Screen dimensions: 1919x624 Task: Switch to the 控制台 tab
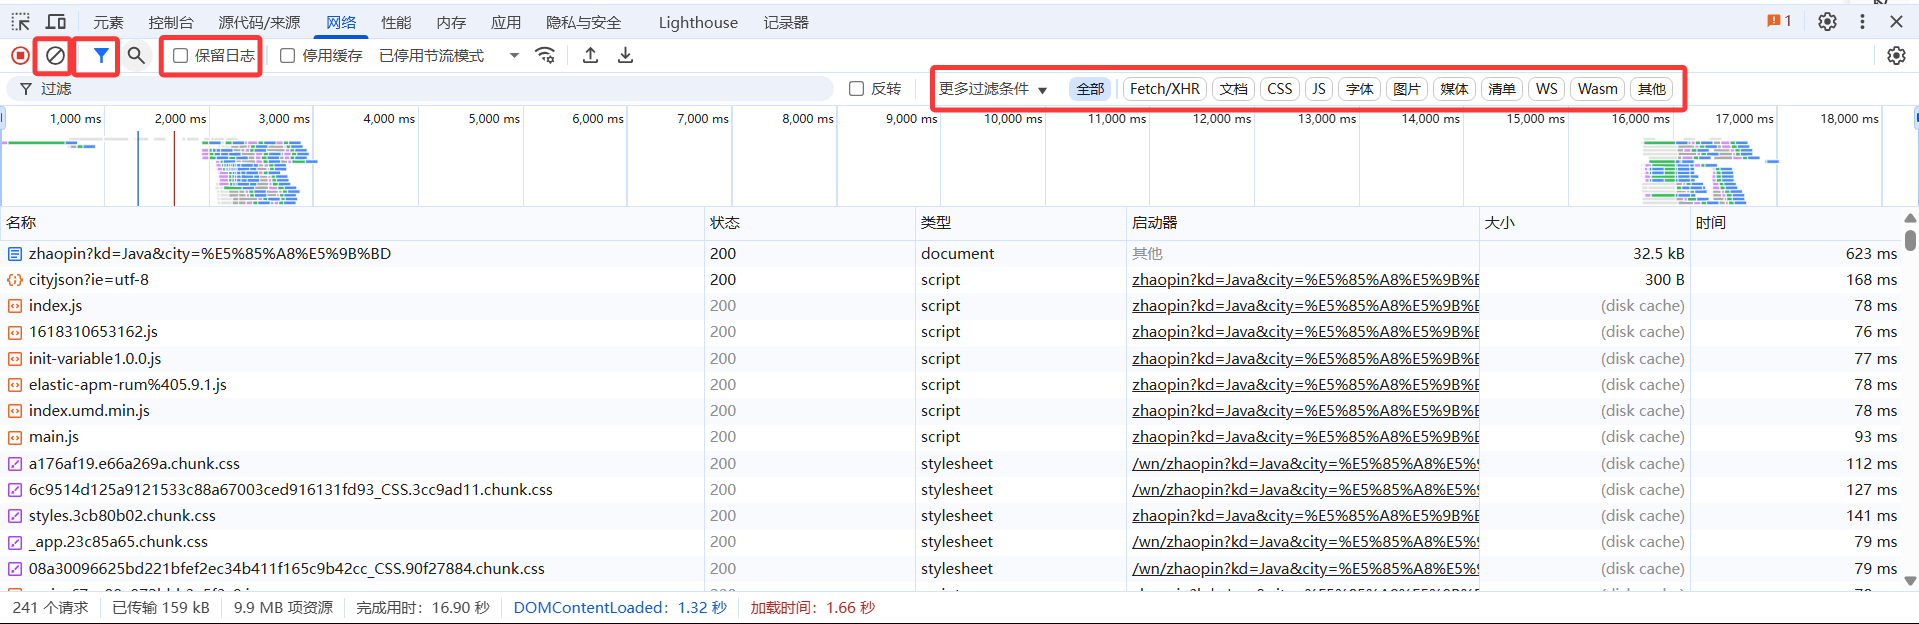[x=170, y=22]
